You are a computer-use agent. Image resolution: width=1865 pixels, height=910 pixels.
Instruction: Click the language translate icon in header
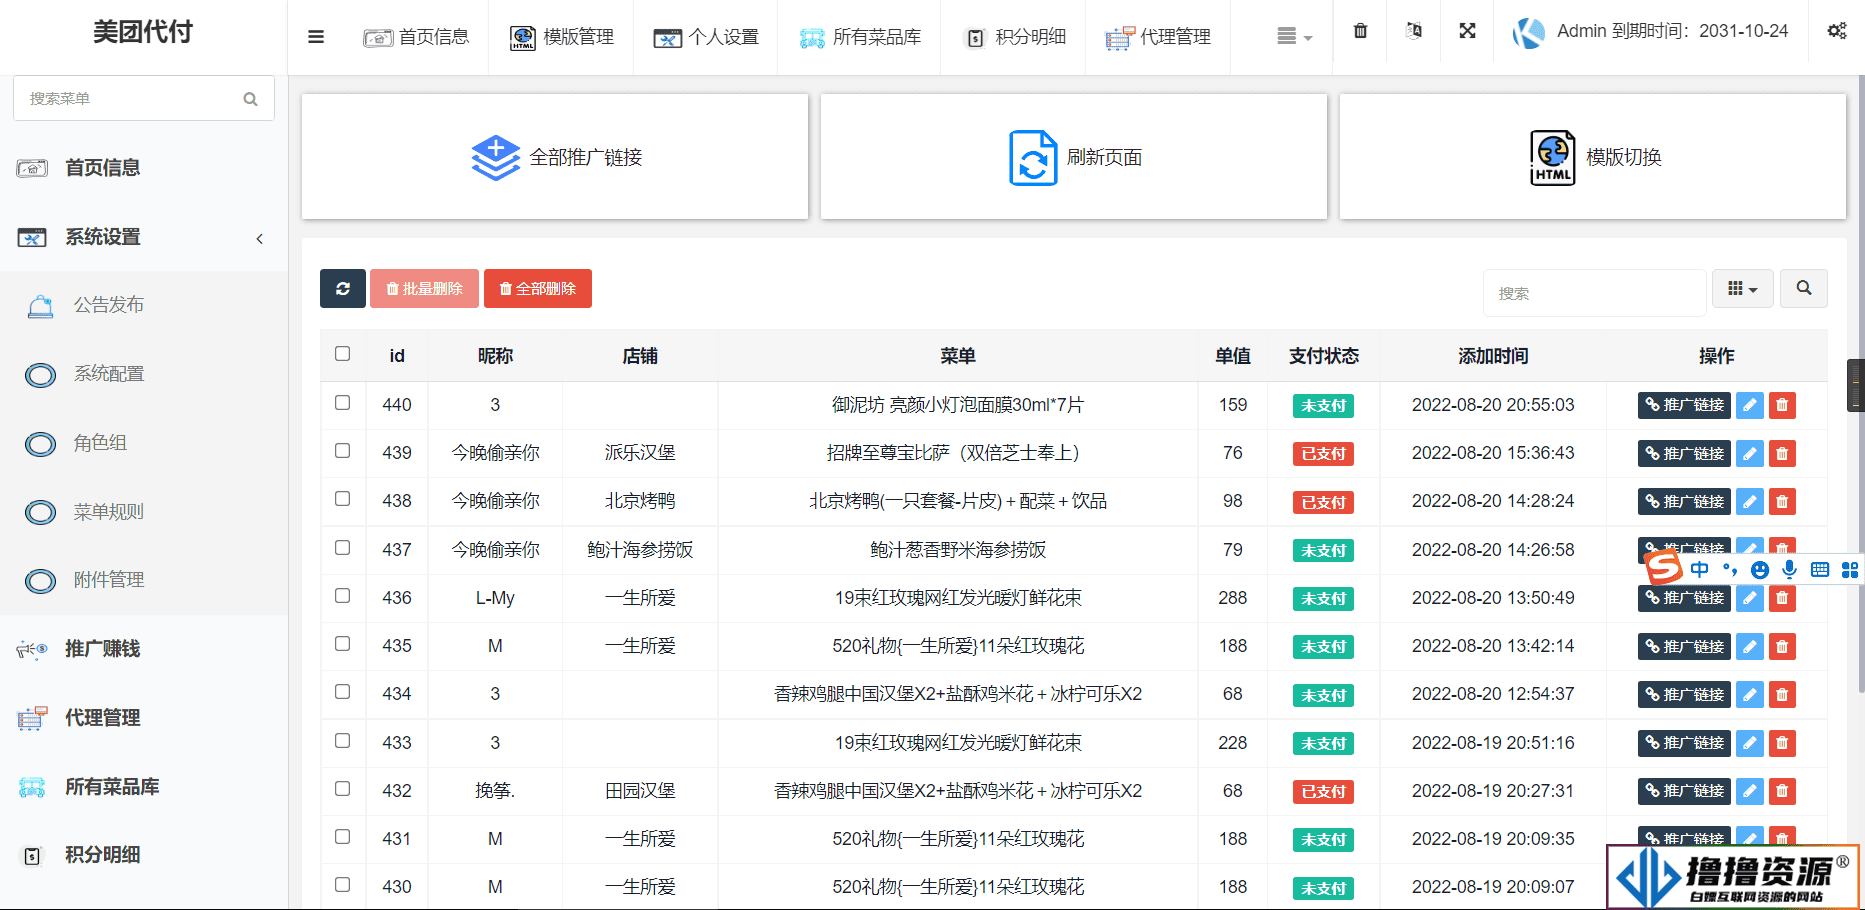1414,31
